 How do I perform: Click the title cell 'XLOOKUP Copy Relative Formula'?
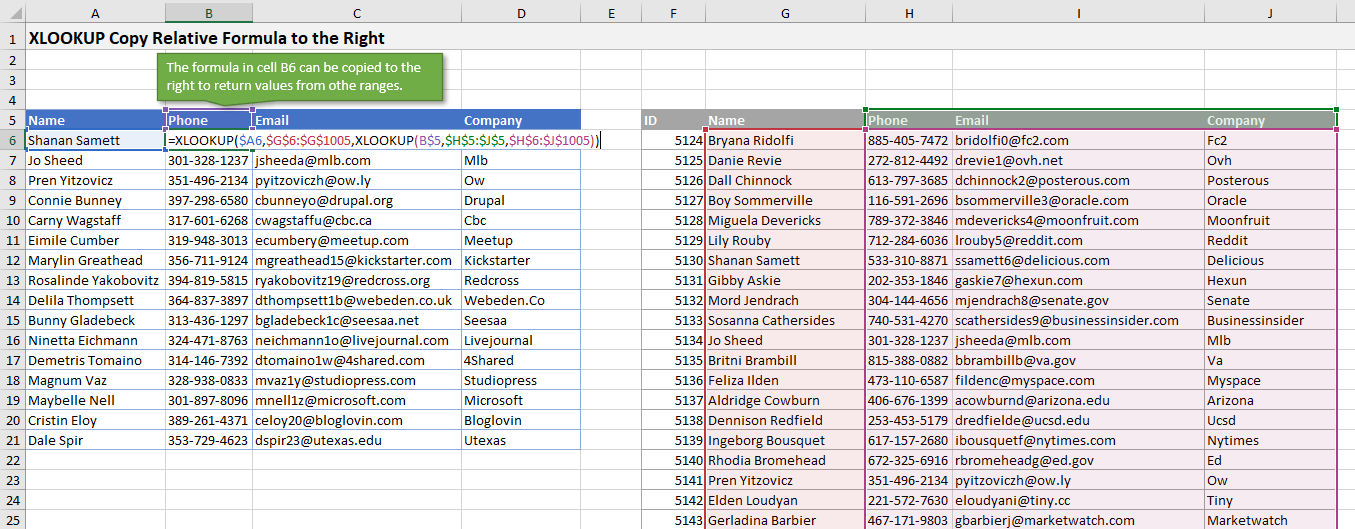(206, 38)
